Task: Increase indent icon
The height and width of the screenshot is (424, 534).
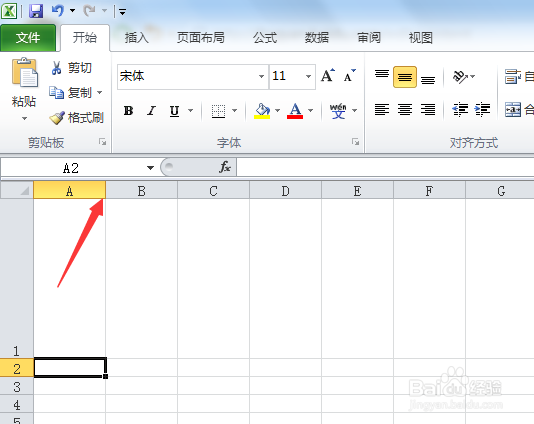Action: coord(482,110)
